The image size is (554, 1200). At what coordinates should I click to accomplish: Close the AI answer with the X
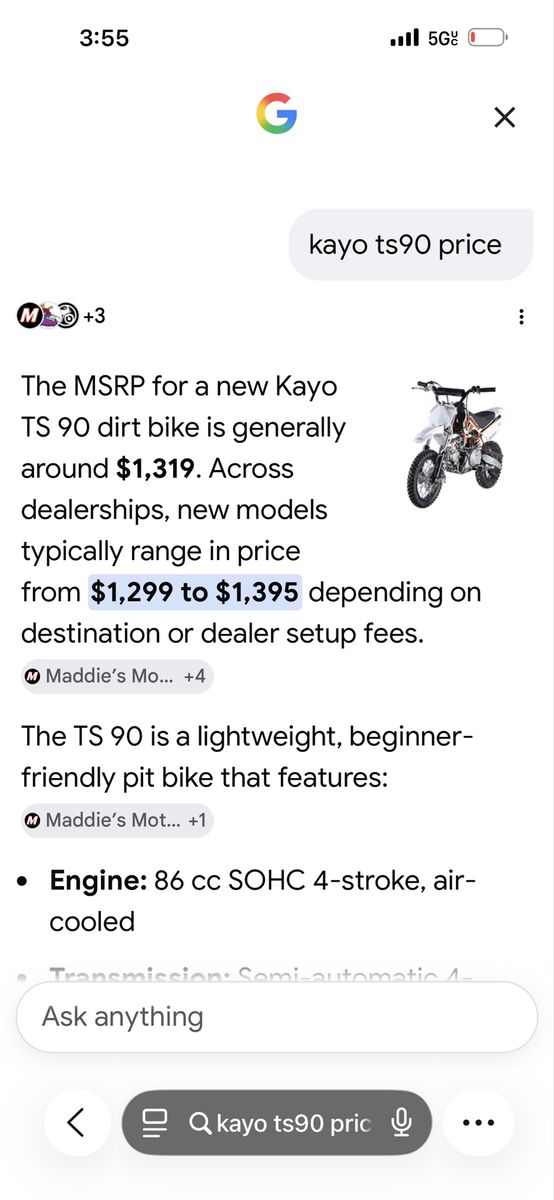(505, 117)
